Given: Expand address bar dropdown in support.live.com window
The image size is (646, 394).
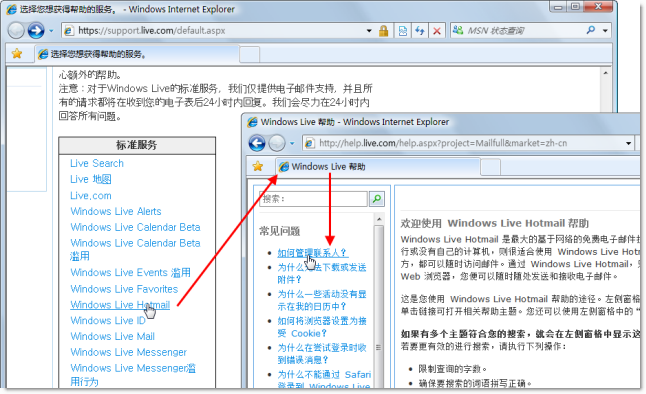Looking at the screenshot, I should (369, 30).
